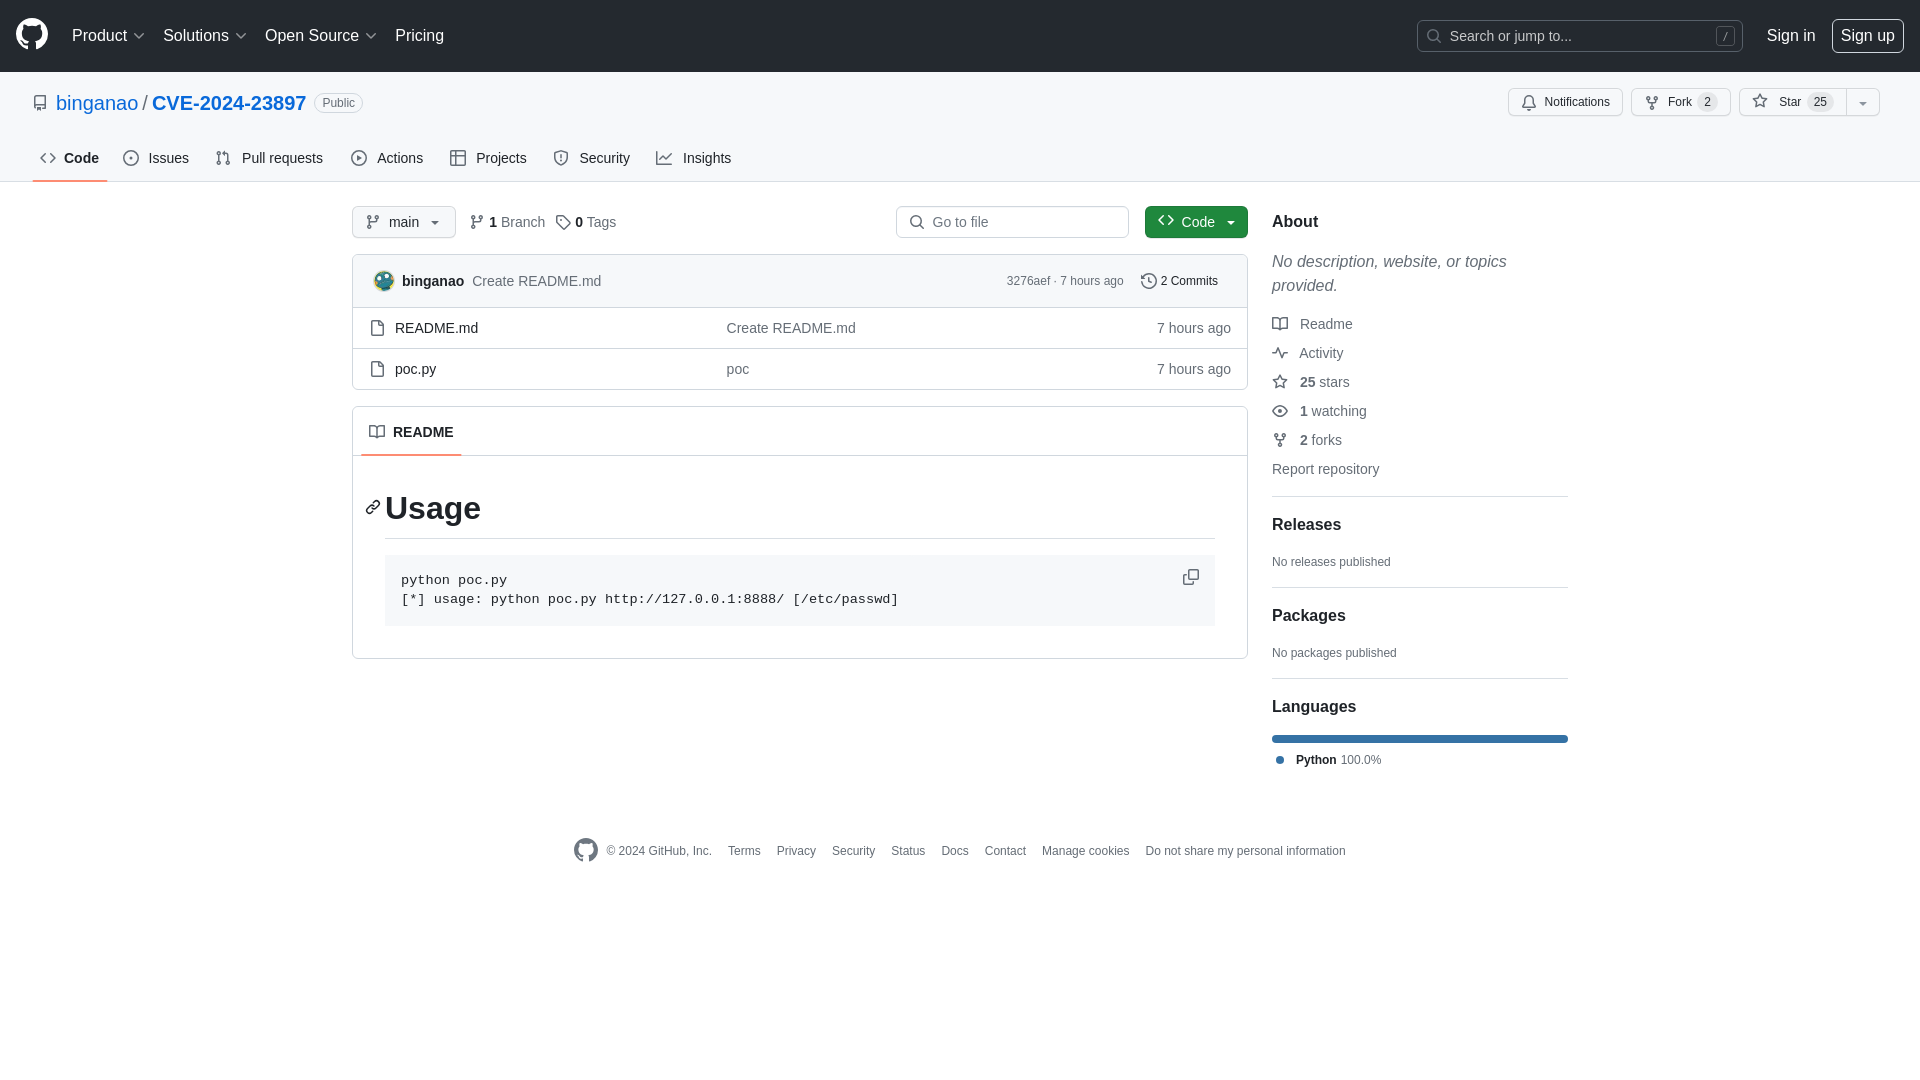The image size is (1920, 1080).
Task: Switch to the Security tab
Action: (592, 158)
